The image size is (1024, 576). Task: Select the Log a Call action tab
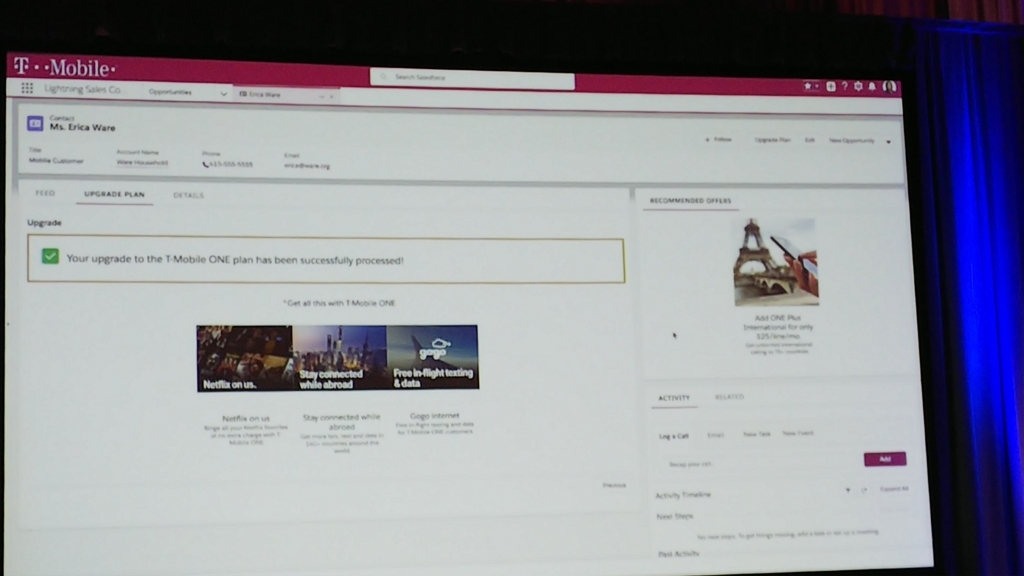tap(674, 436)
